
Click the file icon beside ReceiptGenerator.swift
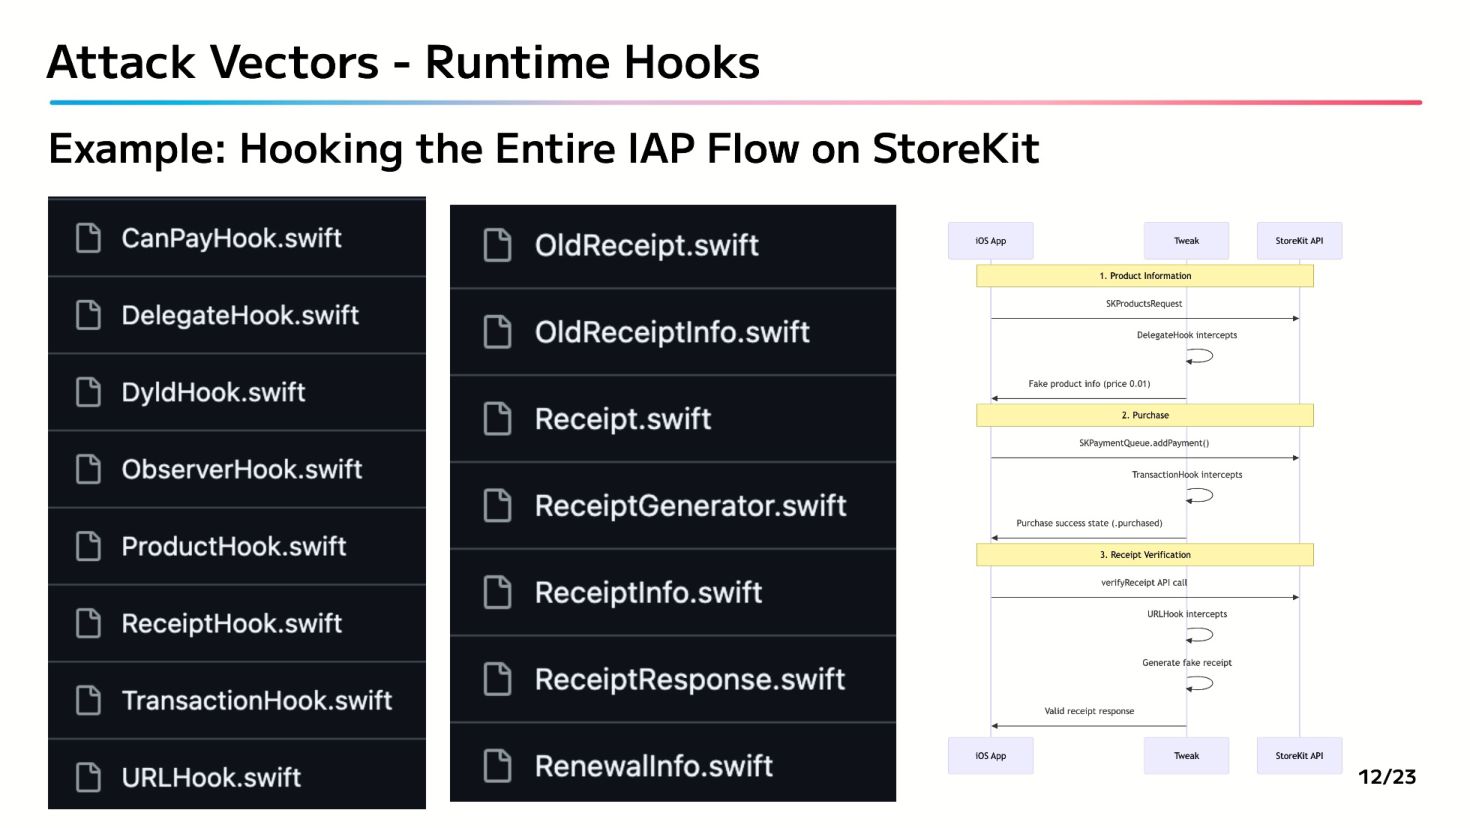pos(498,506)
